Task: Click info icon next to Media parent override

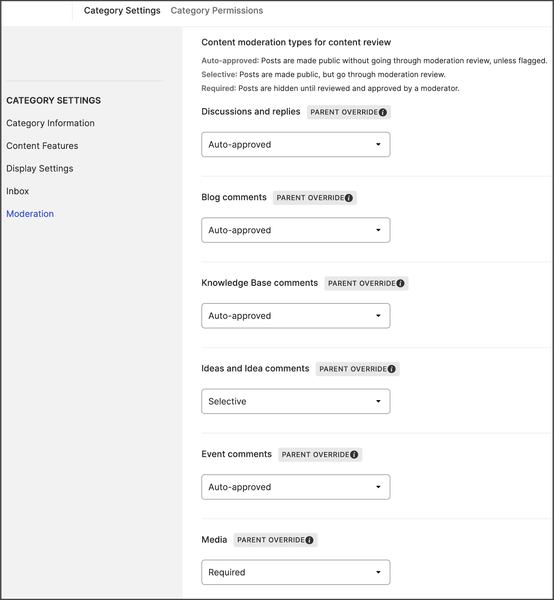Action: point(310,540)
